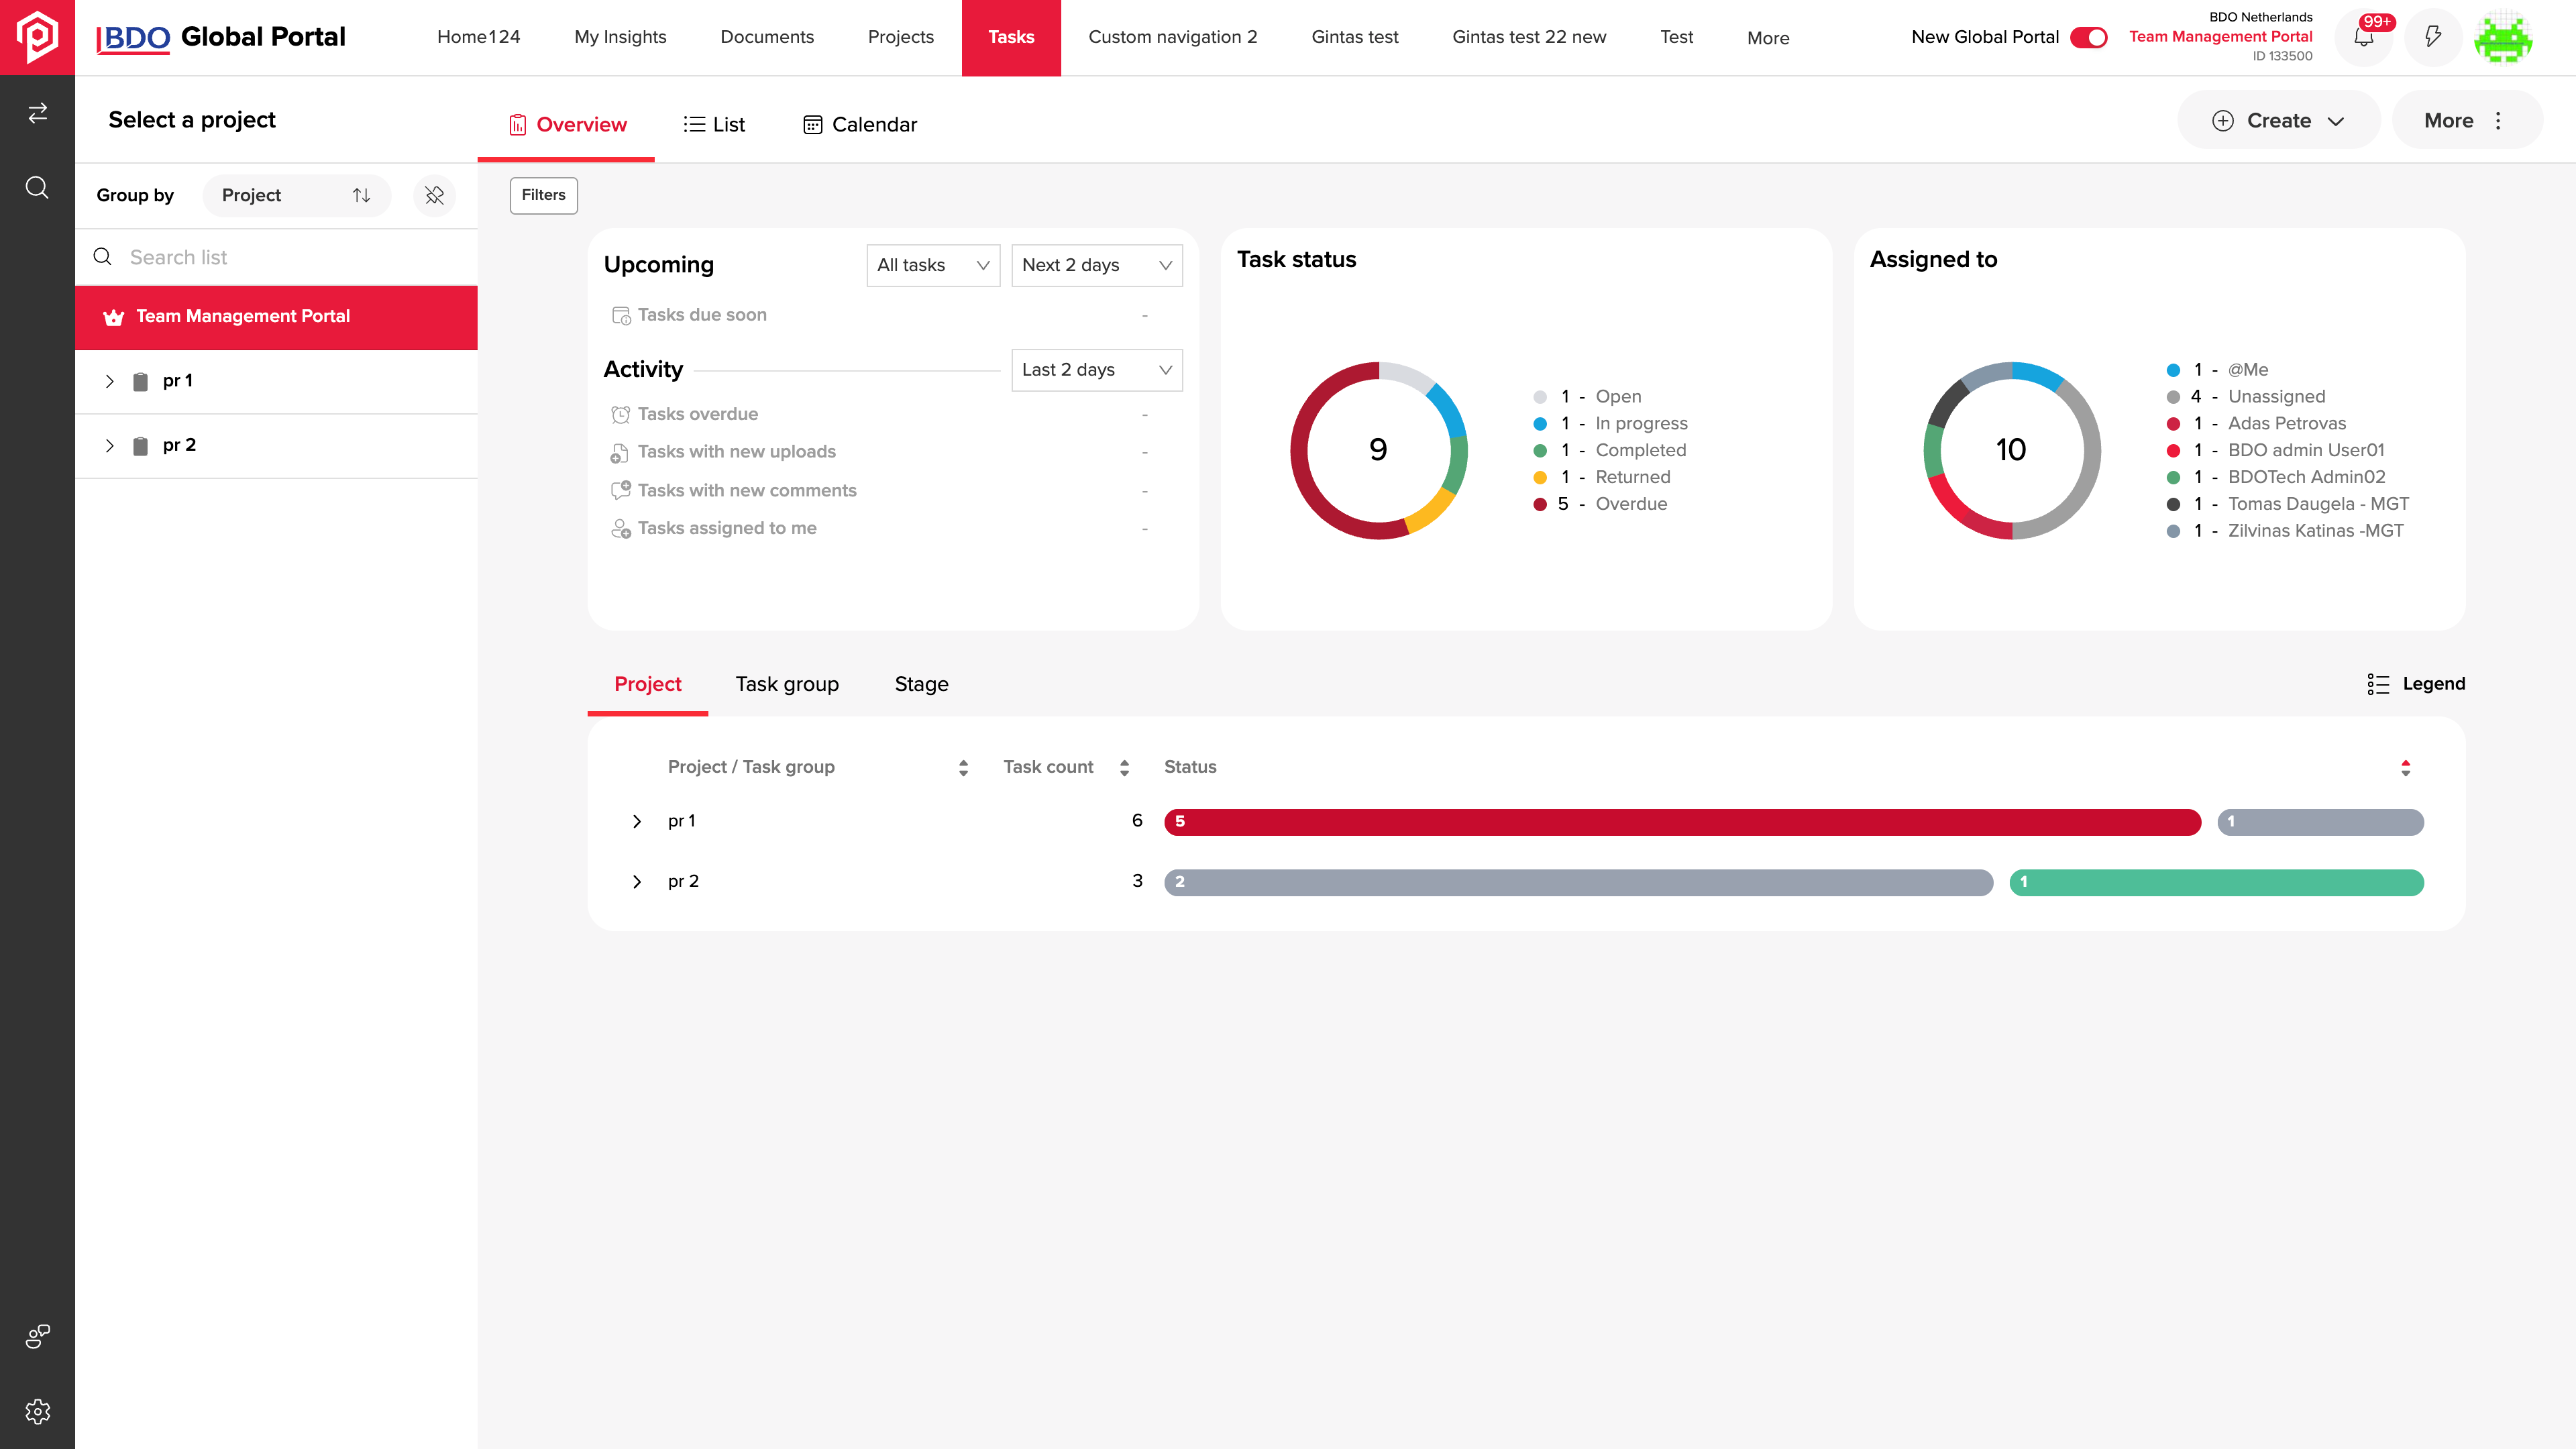Switch to the Overview tab

tap(566, 124)
